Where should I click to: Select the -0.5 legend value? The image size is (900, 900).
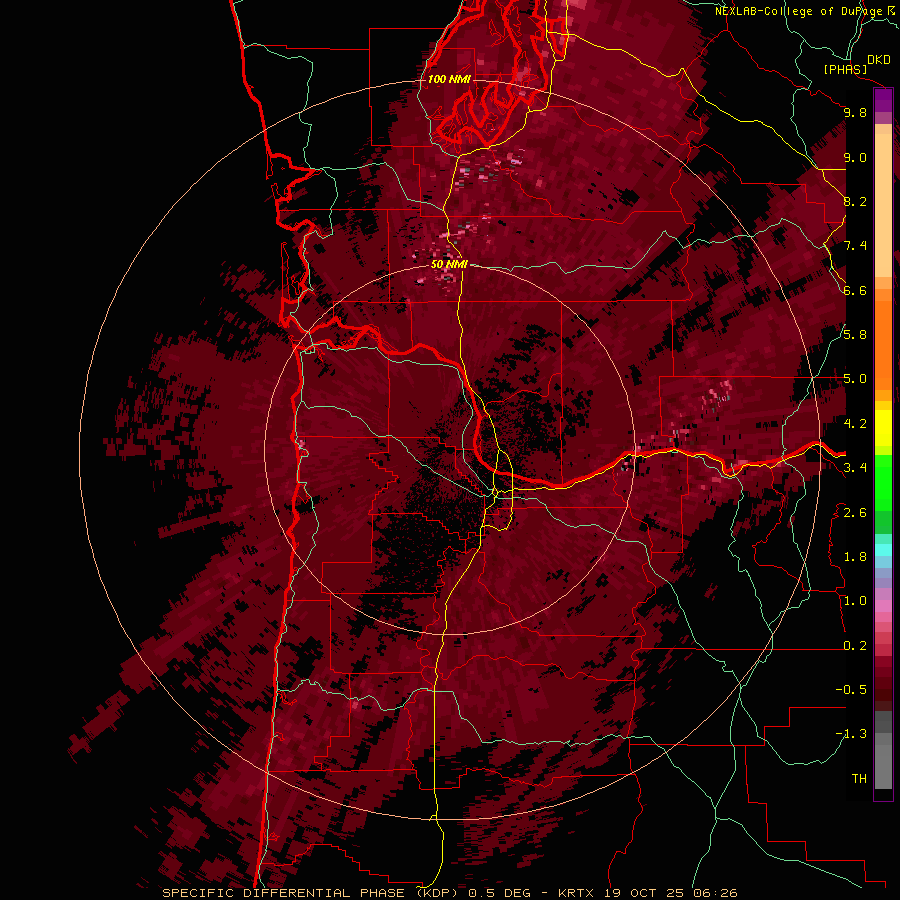851,690
